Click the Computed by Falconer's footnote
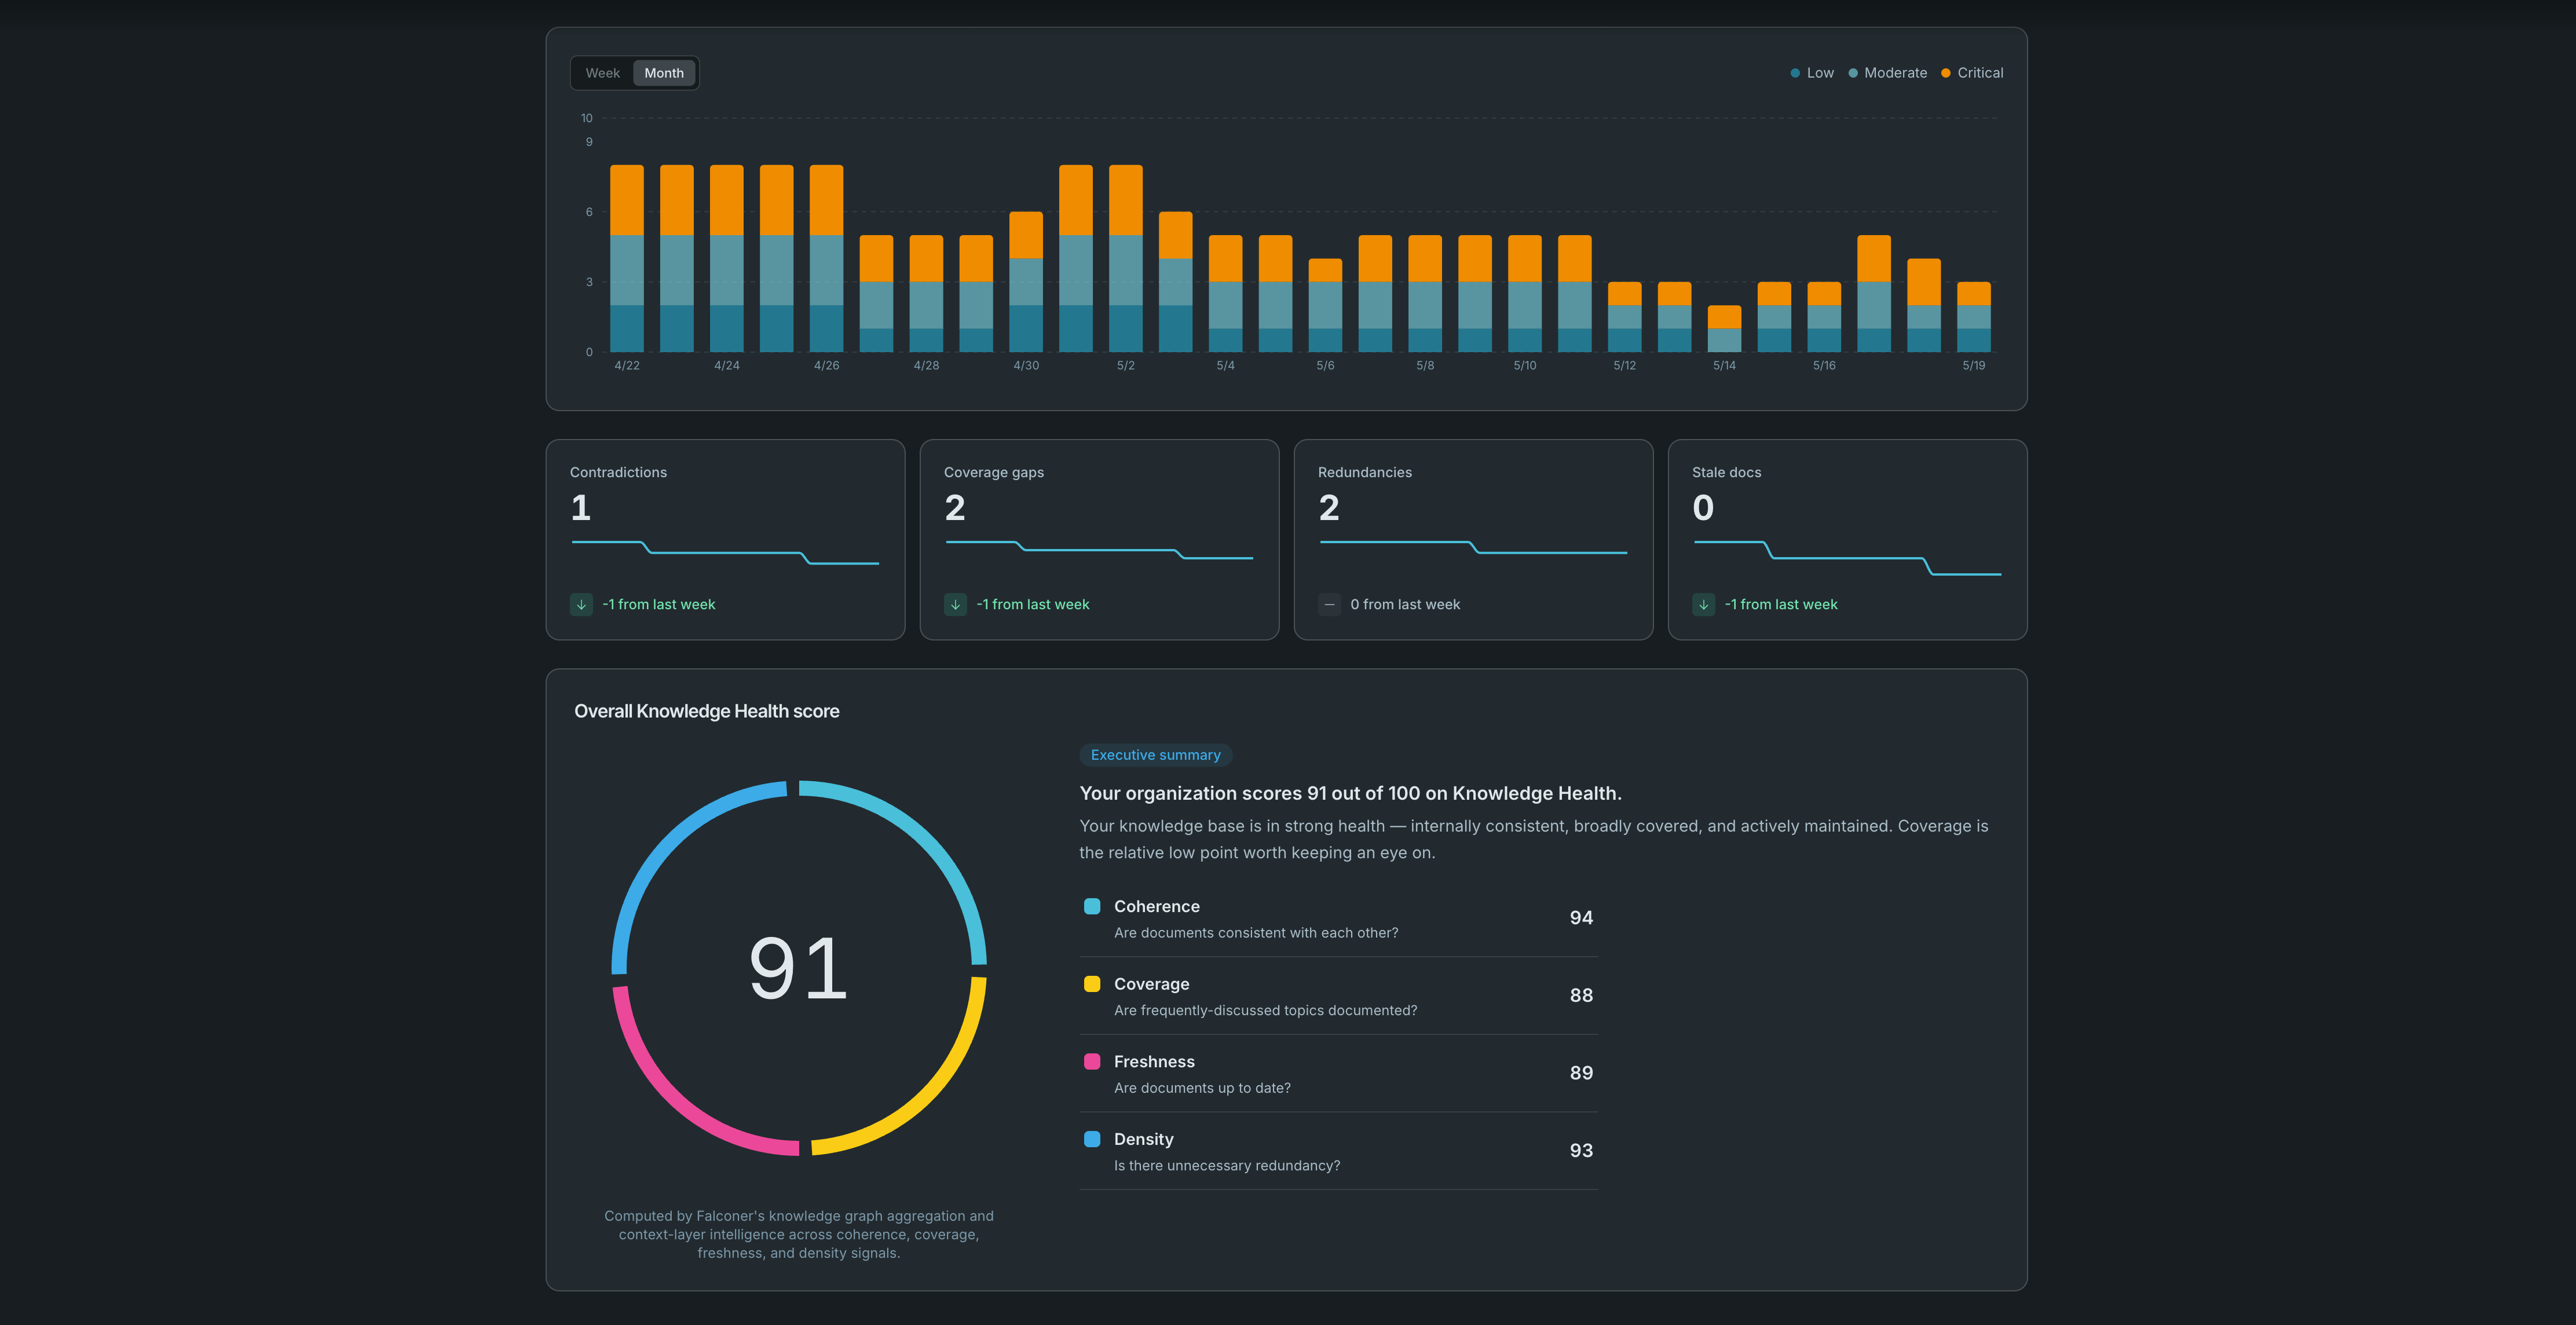This screenshot has width=2576, height=1325. (798, 1234)
